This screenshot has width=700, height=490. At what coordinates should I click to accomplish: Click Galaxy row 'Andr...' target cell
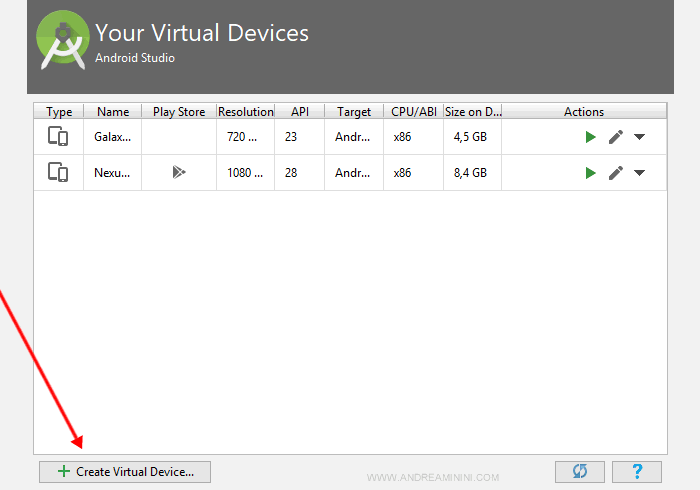coord(354,137)
